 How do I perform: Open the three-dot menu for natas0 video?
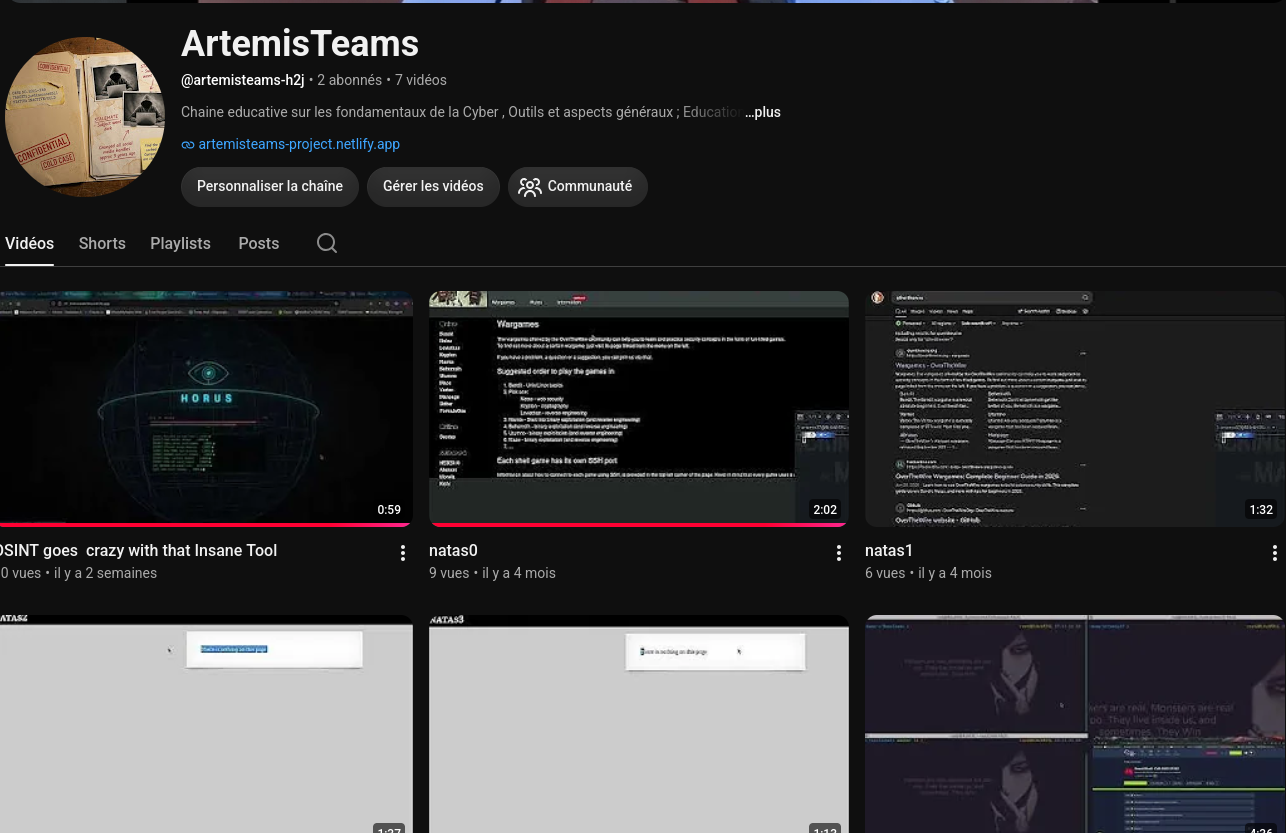click(x=838, y=553)
